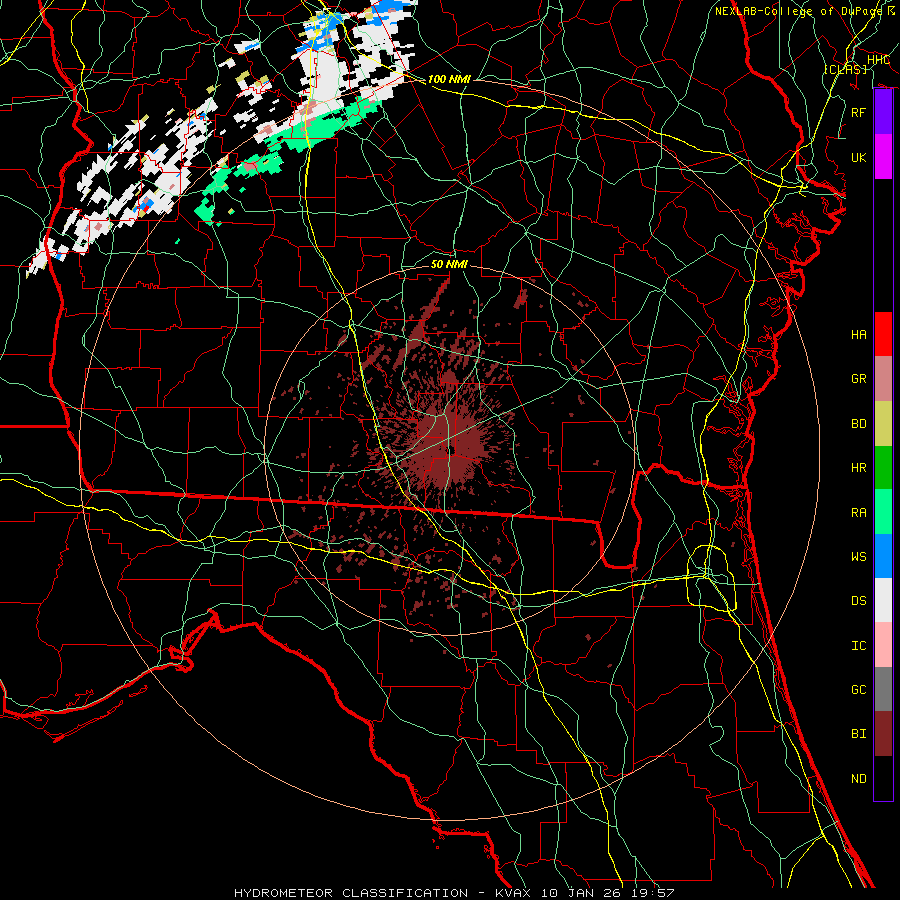
Task: Click the BD legend label
Action: coord(858,424)
